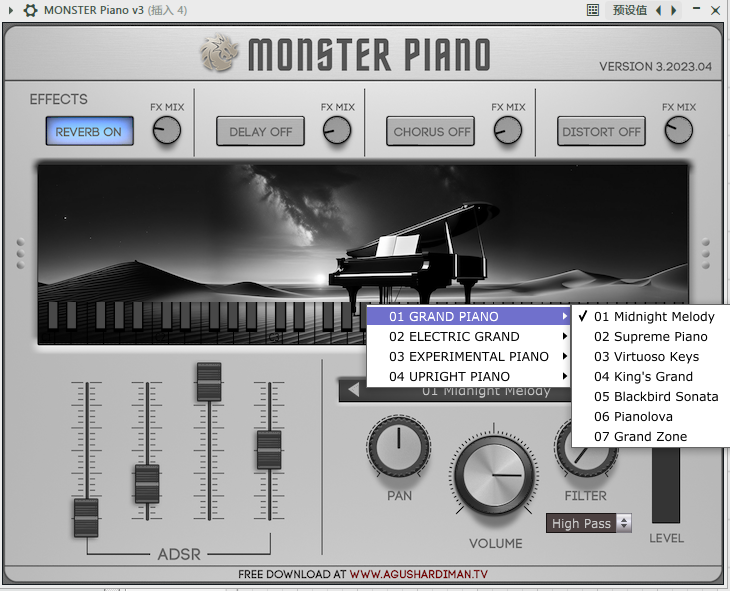Click the right side three-dot handle
This screenshot has height=591, width=730.
tap(706, 253)
